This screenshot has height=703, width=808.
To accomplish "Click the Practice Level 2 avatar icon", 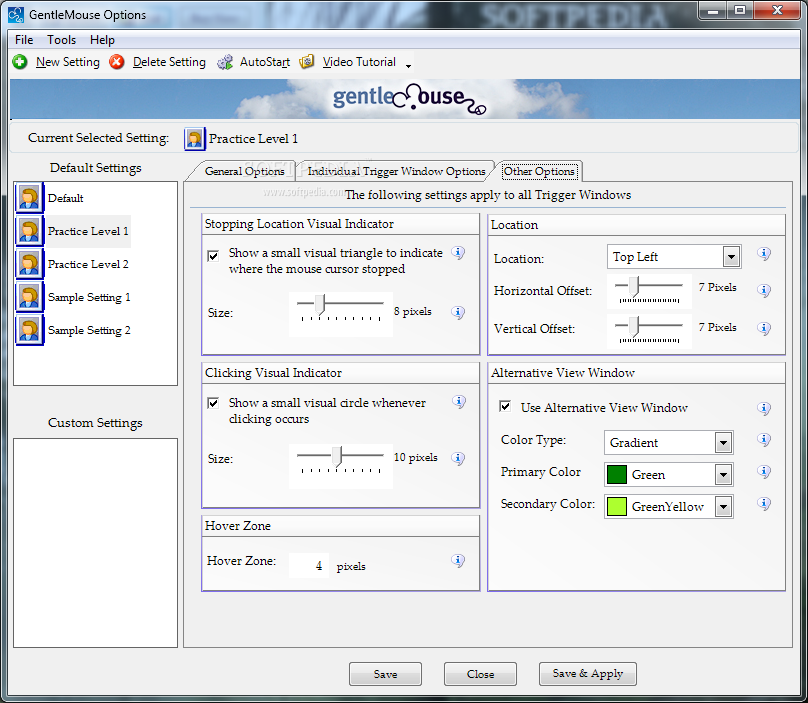I will pyautogui.click(x=29, y=264).
